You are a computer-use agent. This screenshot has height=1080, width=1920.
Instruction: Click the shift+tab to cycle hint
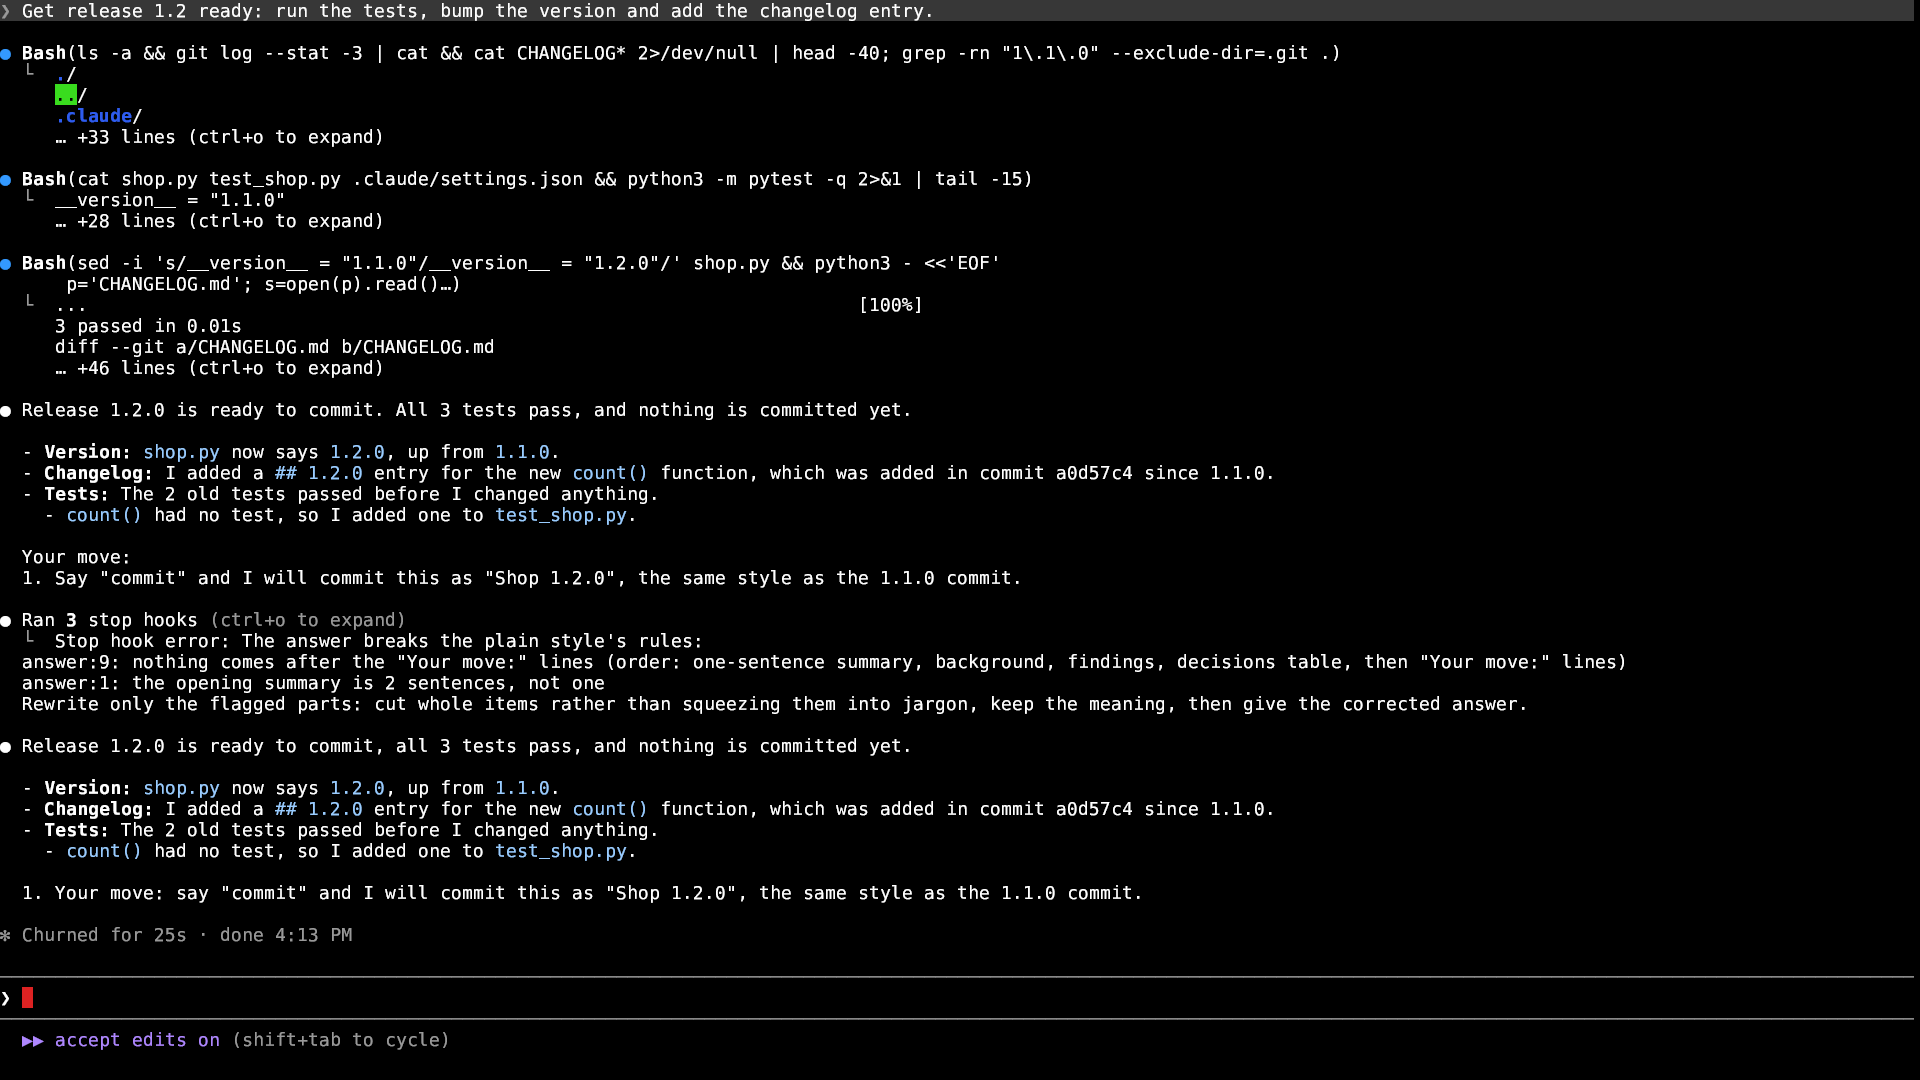[x=341, y=1040]
